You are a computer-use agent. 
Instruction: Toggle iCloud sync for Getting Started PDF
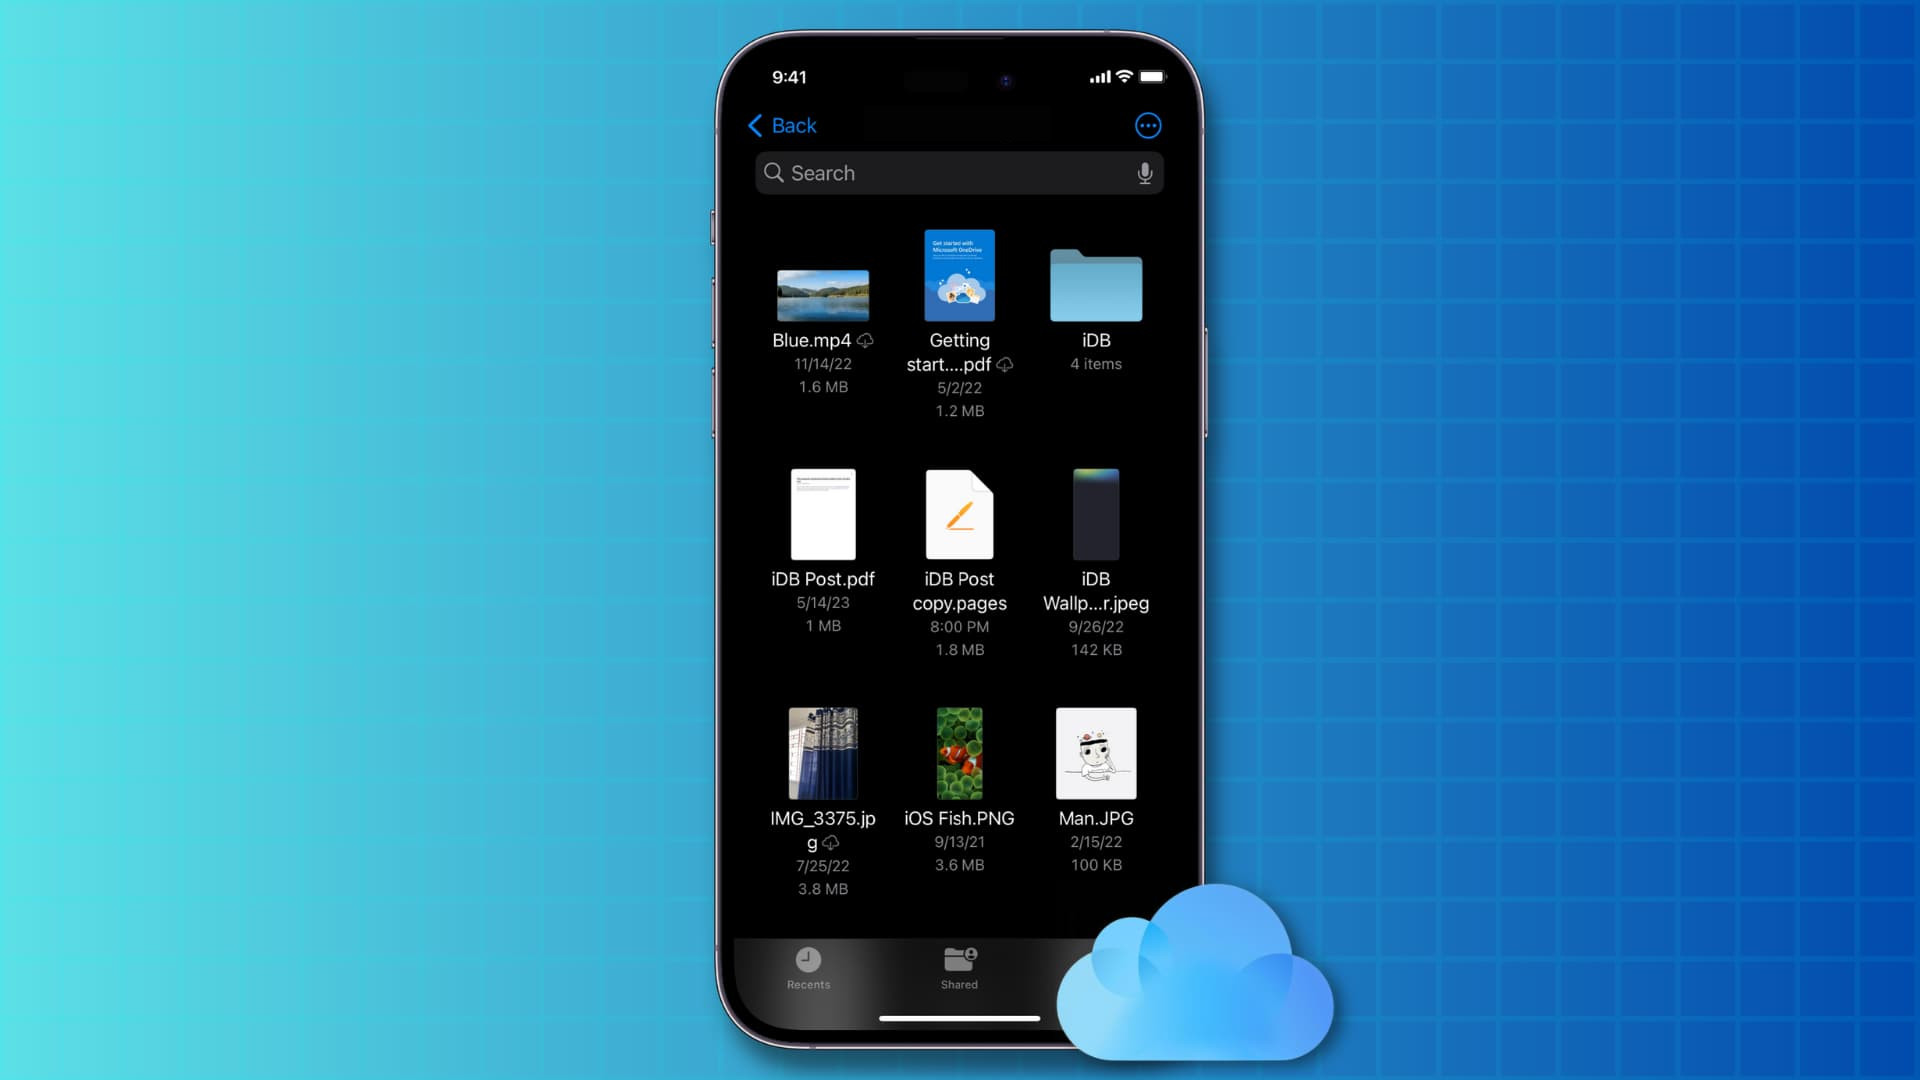[1004, 364]
